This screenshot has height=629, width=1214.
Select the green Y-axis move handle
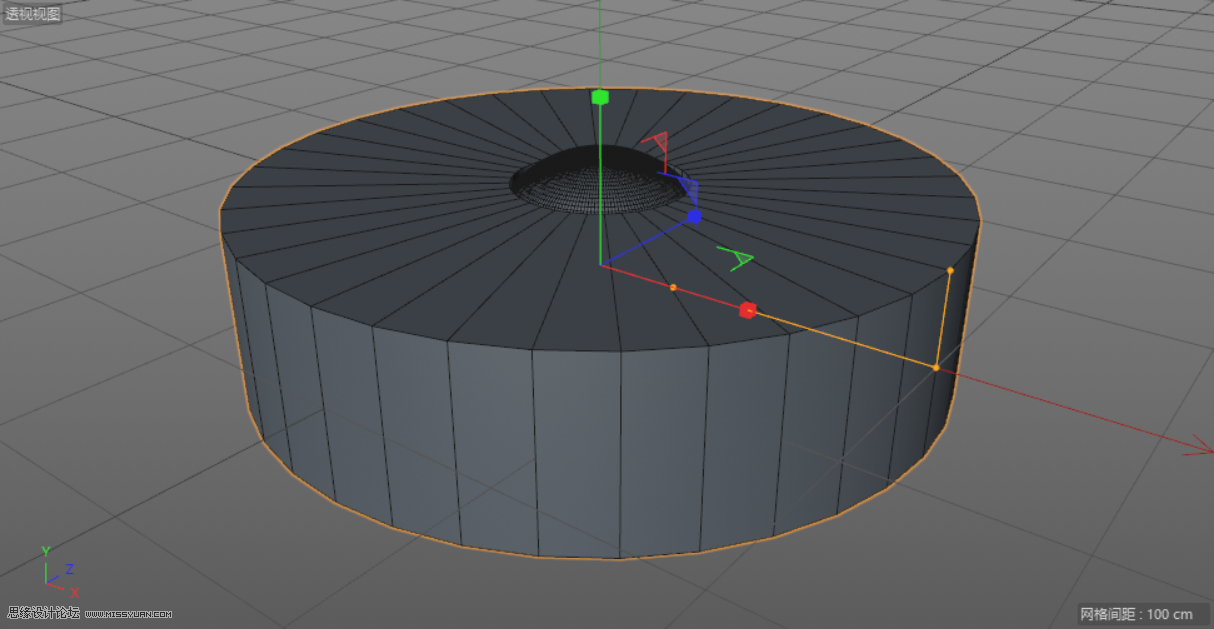pos(600,97)
